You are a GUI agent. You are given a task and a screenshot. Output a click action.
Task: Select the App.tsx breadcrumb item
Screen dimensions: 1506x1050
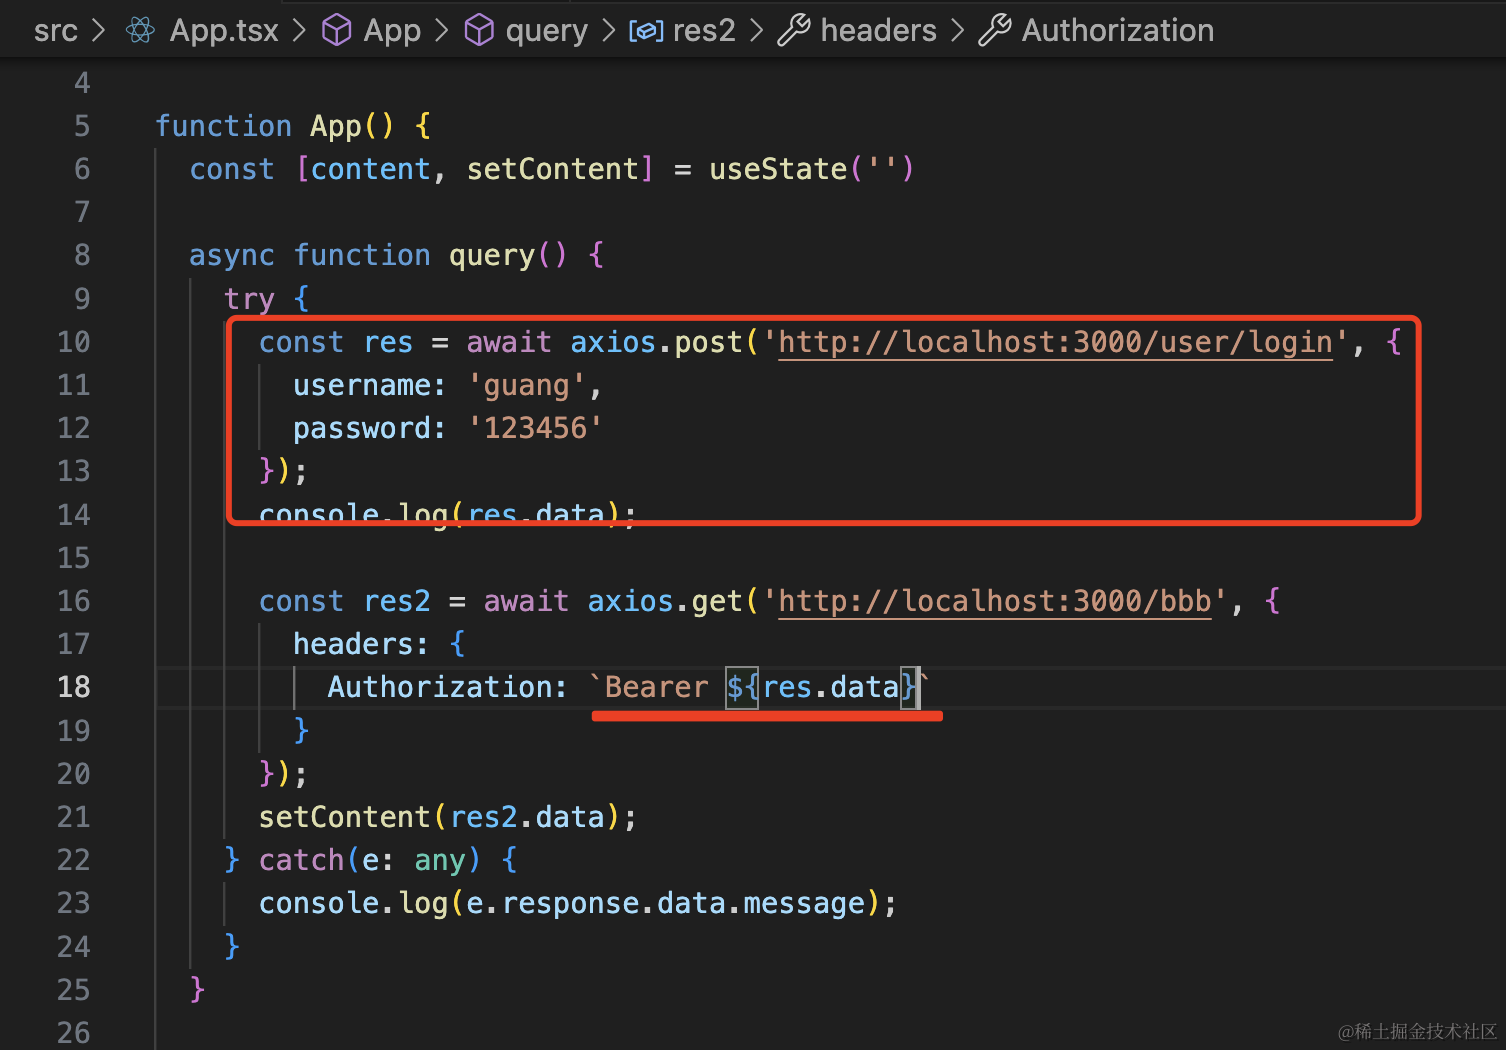coord(224,31)
